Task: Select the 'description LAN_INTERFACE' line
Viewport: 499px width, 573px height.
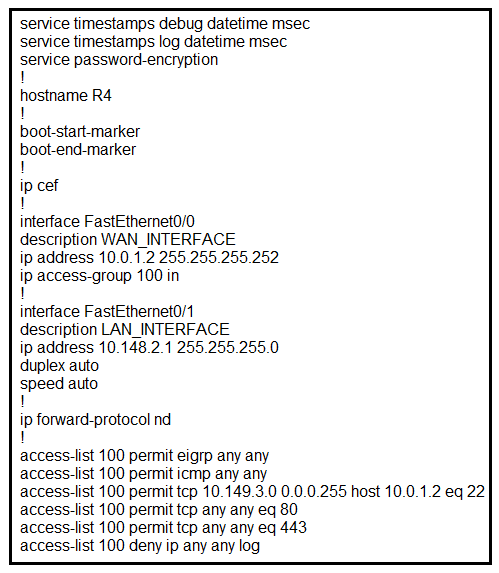Action: pos(125,330)
